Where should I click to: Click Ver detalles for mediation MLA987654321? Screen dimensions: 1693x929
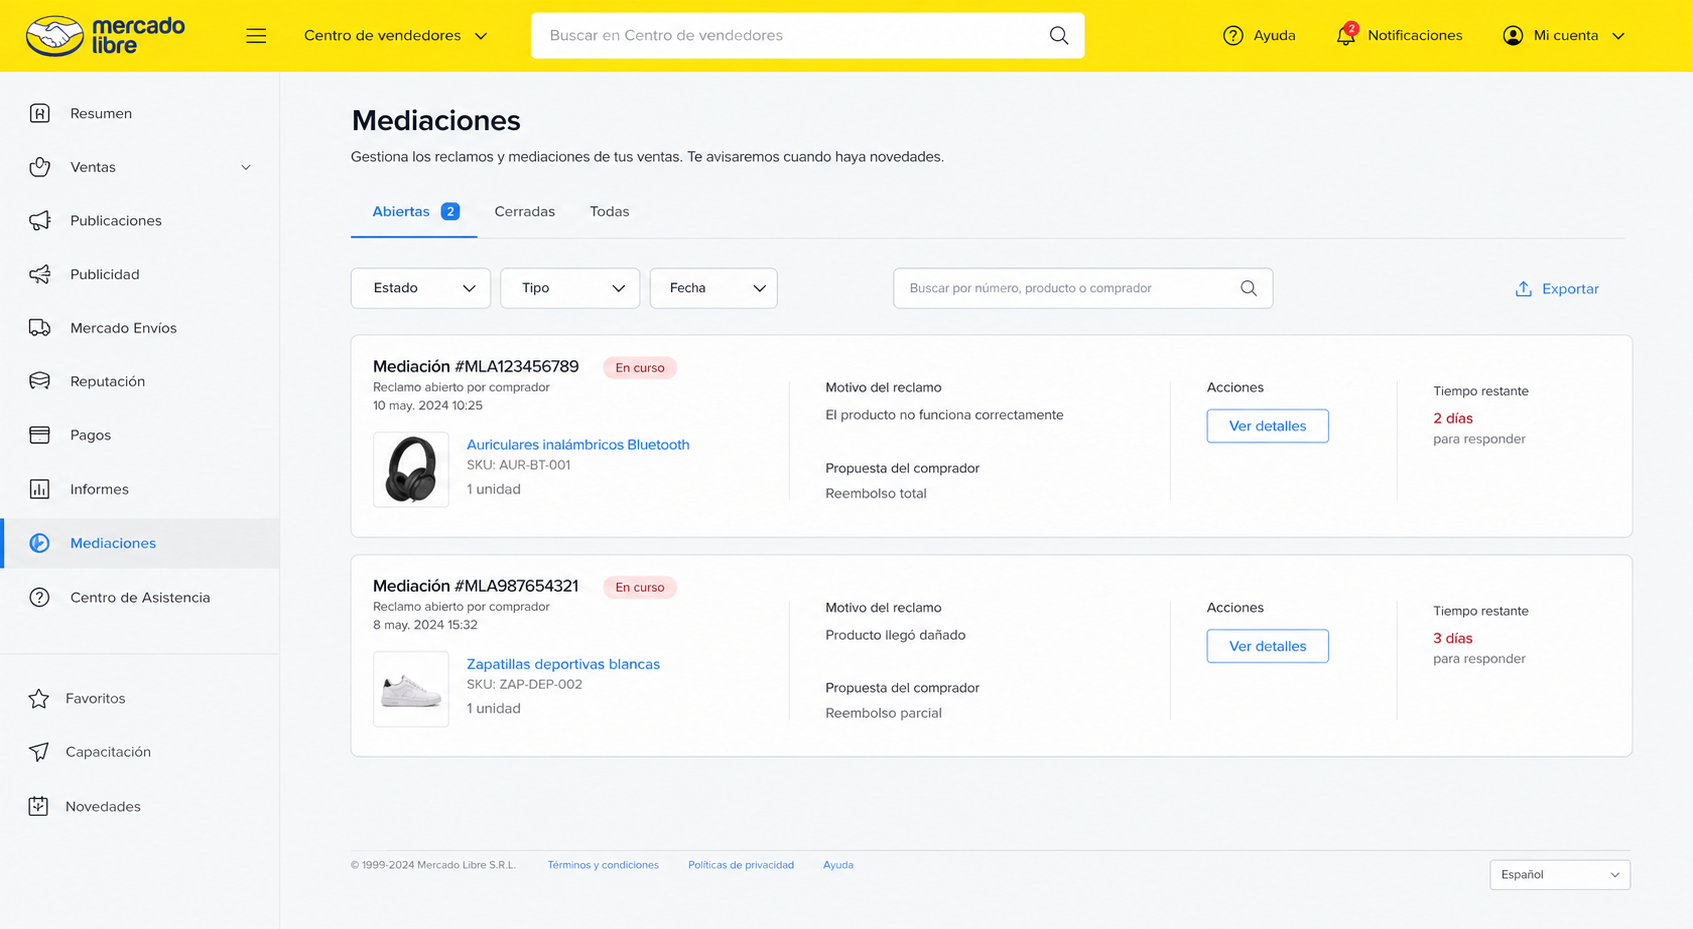coord(1267,646)
